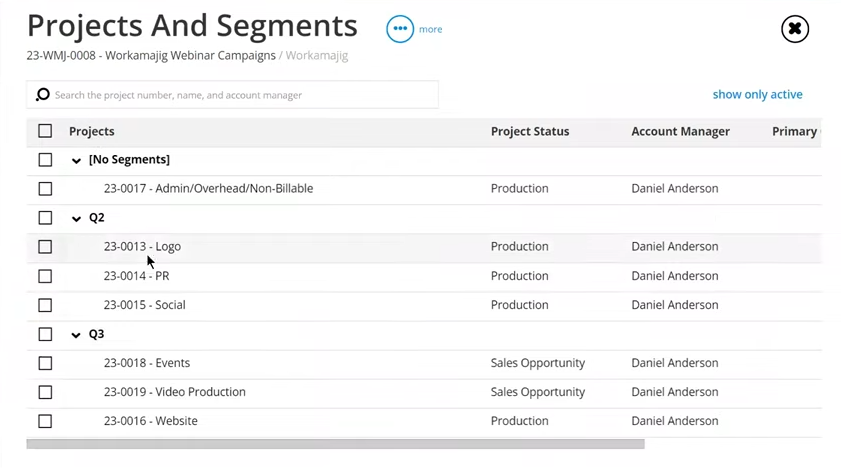Click Daniel Anderson in the PR row

coord(674,276)
